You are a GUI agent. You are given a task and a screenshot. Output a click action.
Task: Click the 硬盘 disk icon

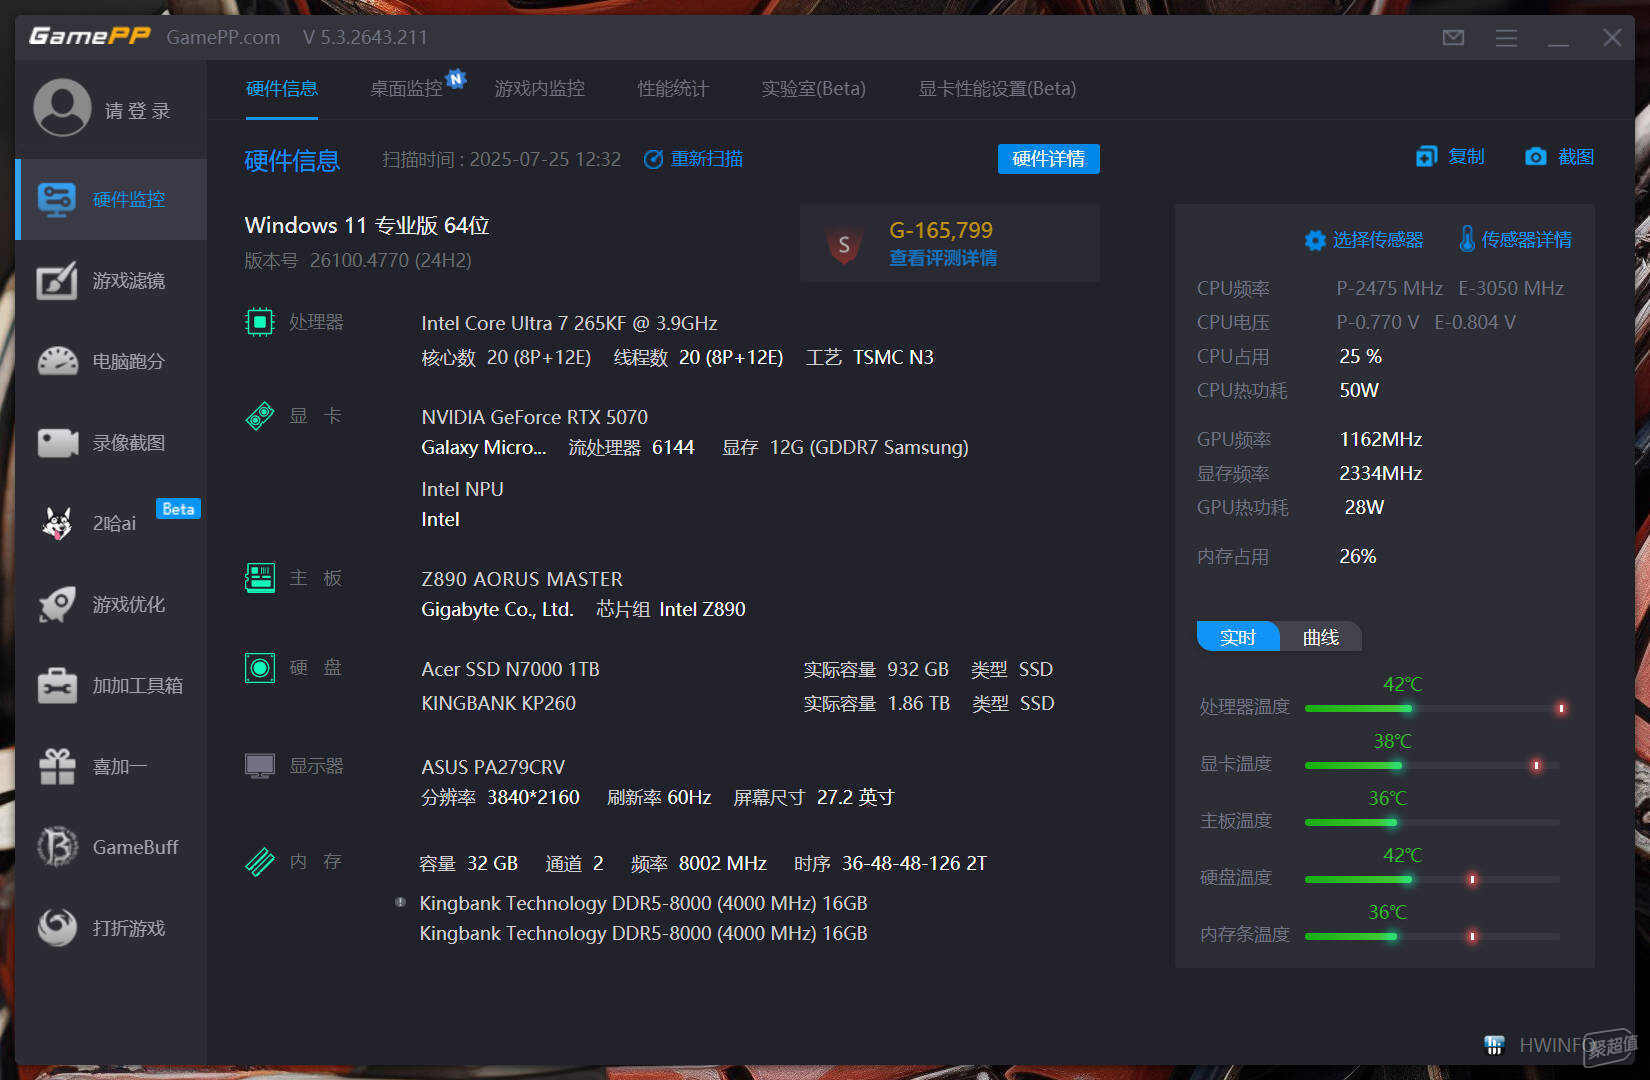[x=260, y=667]
